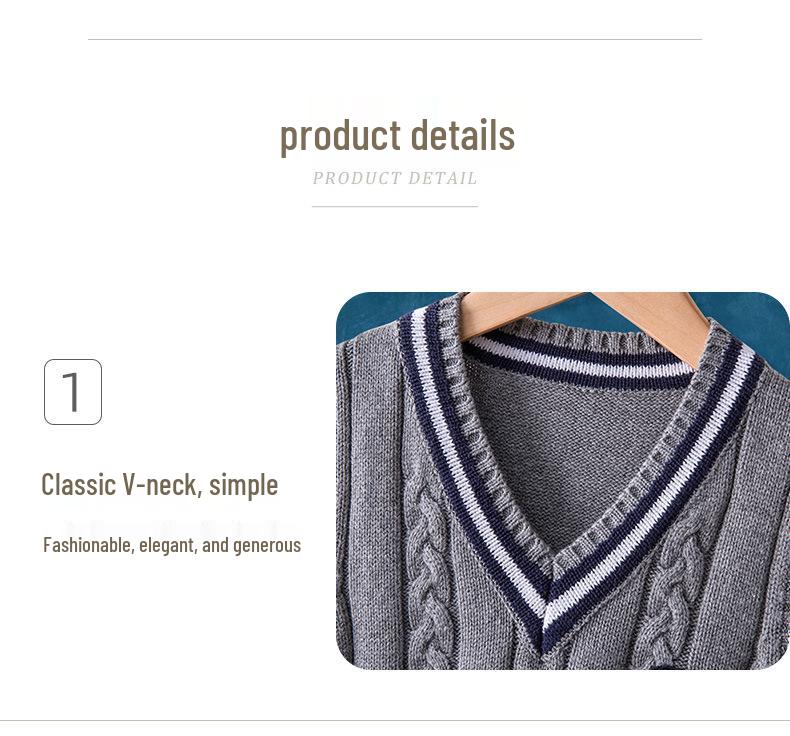Click the numbered "1" box icon
Screen dimensions: 790x736
click(x=73, y=392)
